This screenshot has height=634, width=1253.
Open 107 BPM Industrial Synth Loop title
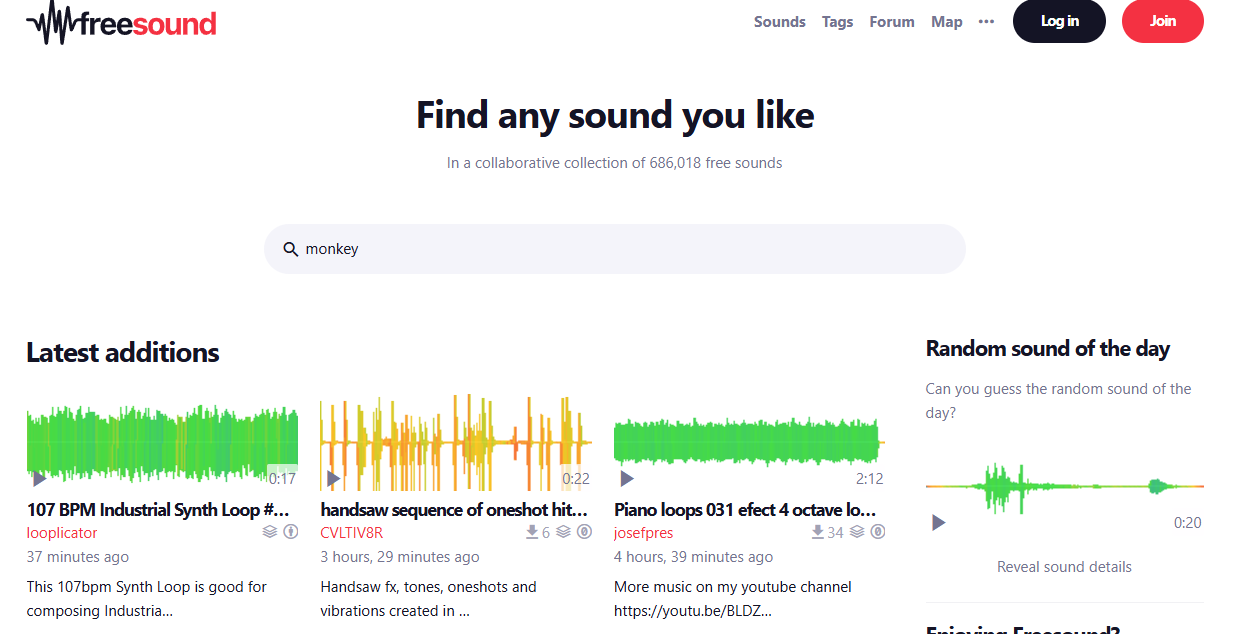click(158, 510)
